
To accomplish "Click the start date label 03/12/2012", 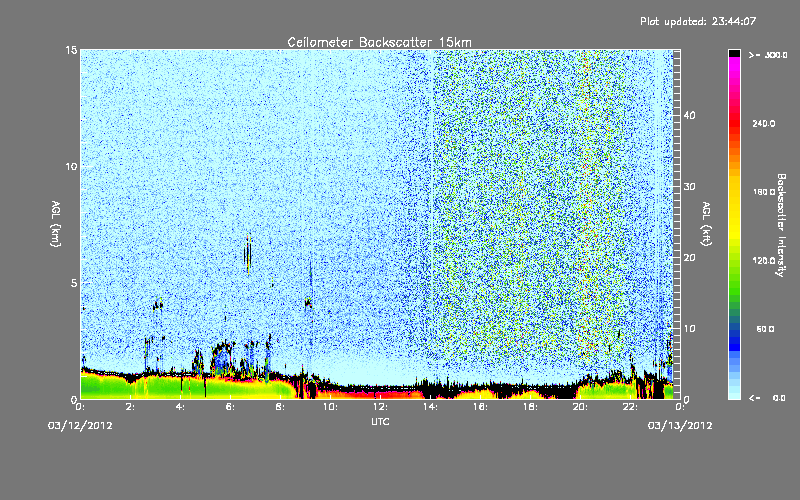I will [x=80, y=426].
